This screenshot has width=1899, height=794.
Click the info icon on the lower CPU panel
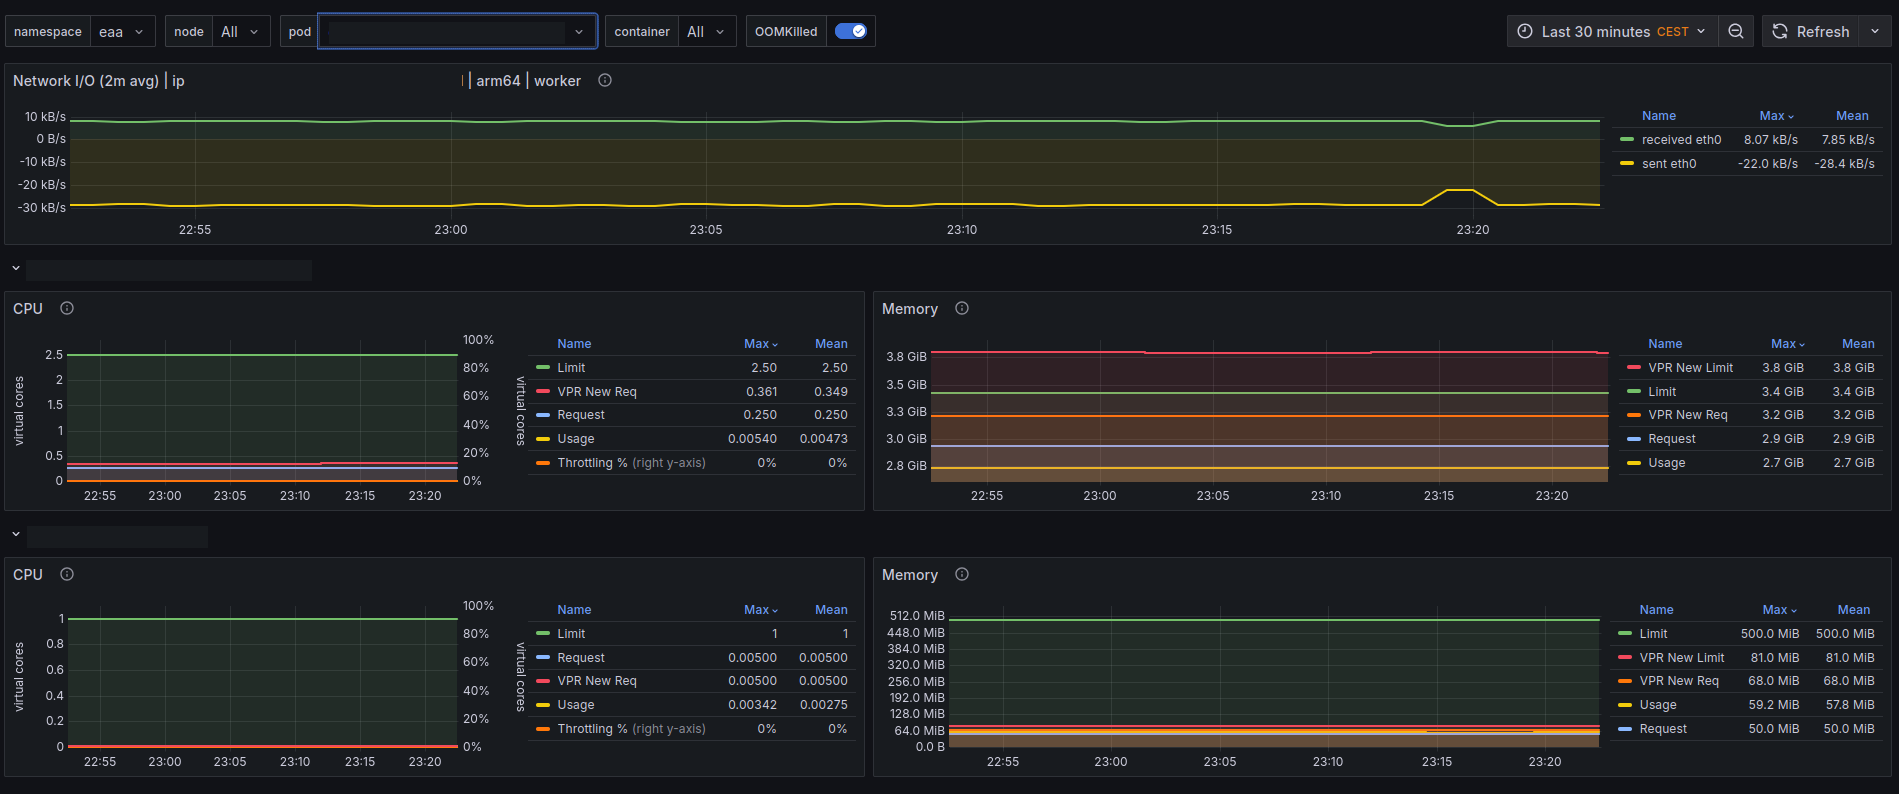(67, 574)
